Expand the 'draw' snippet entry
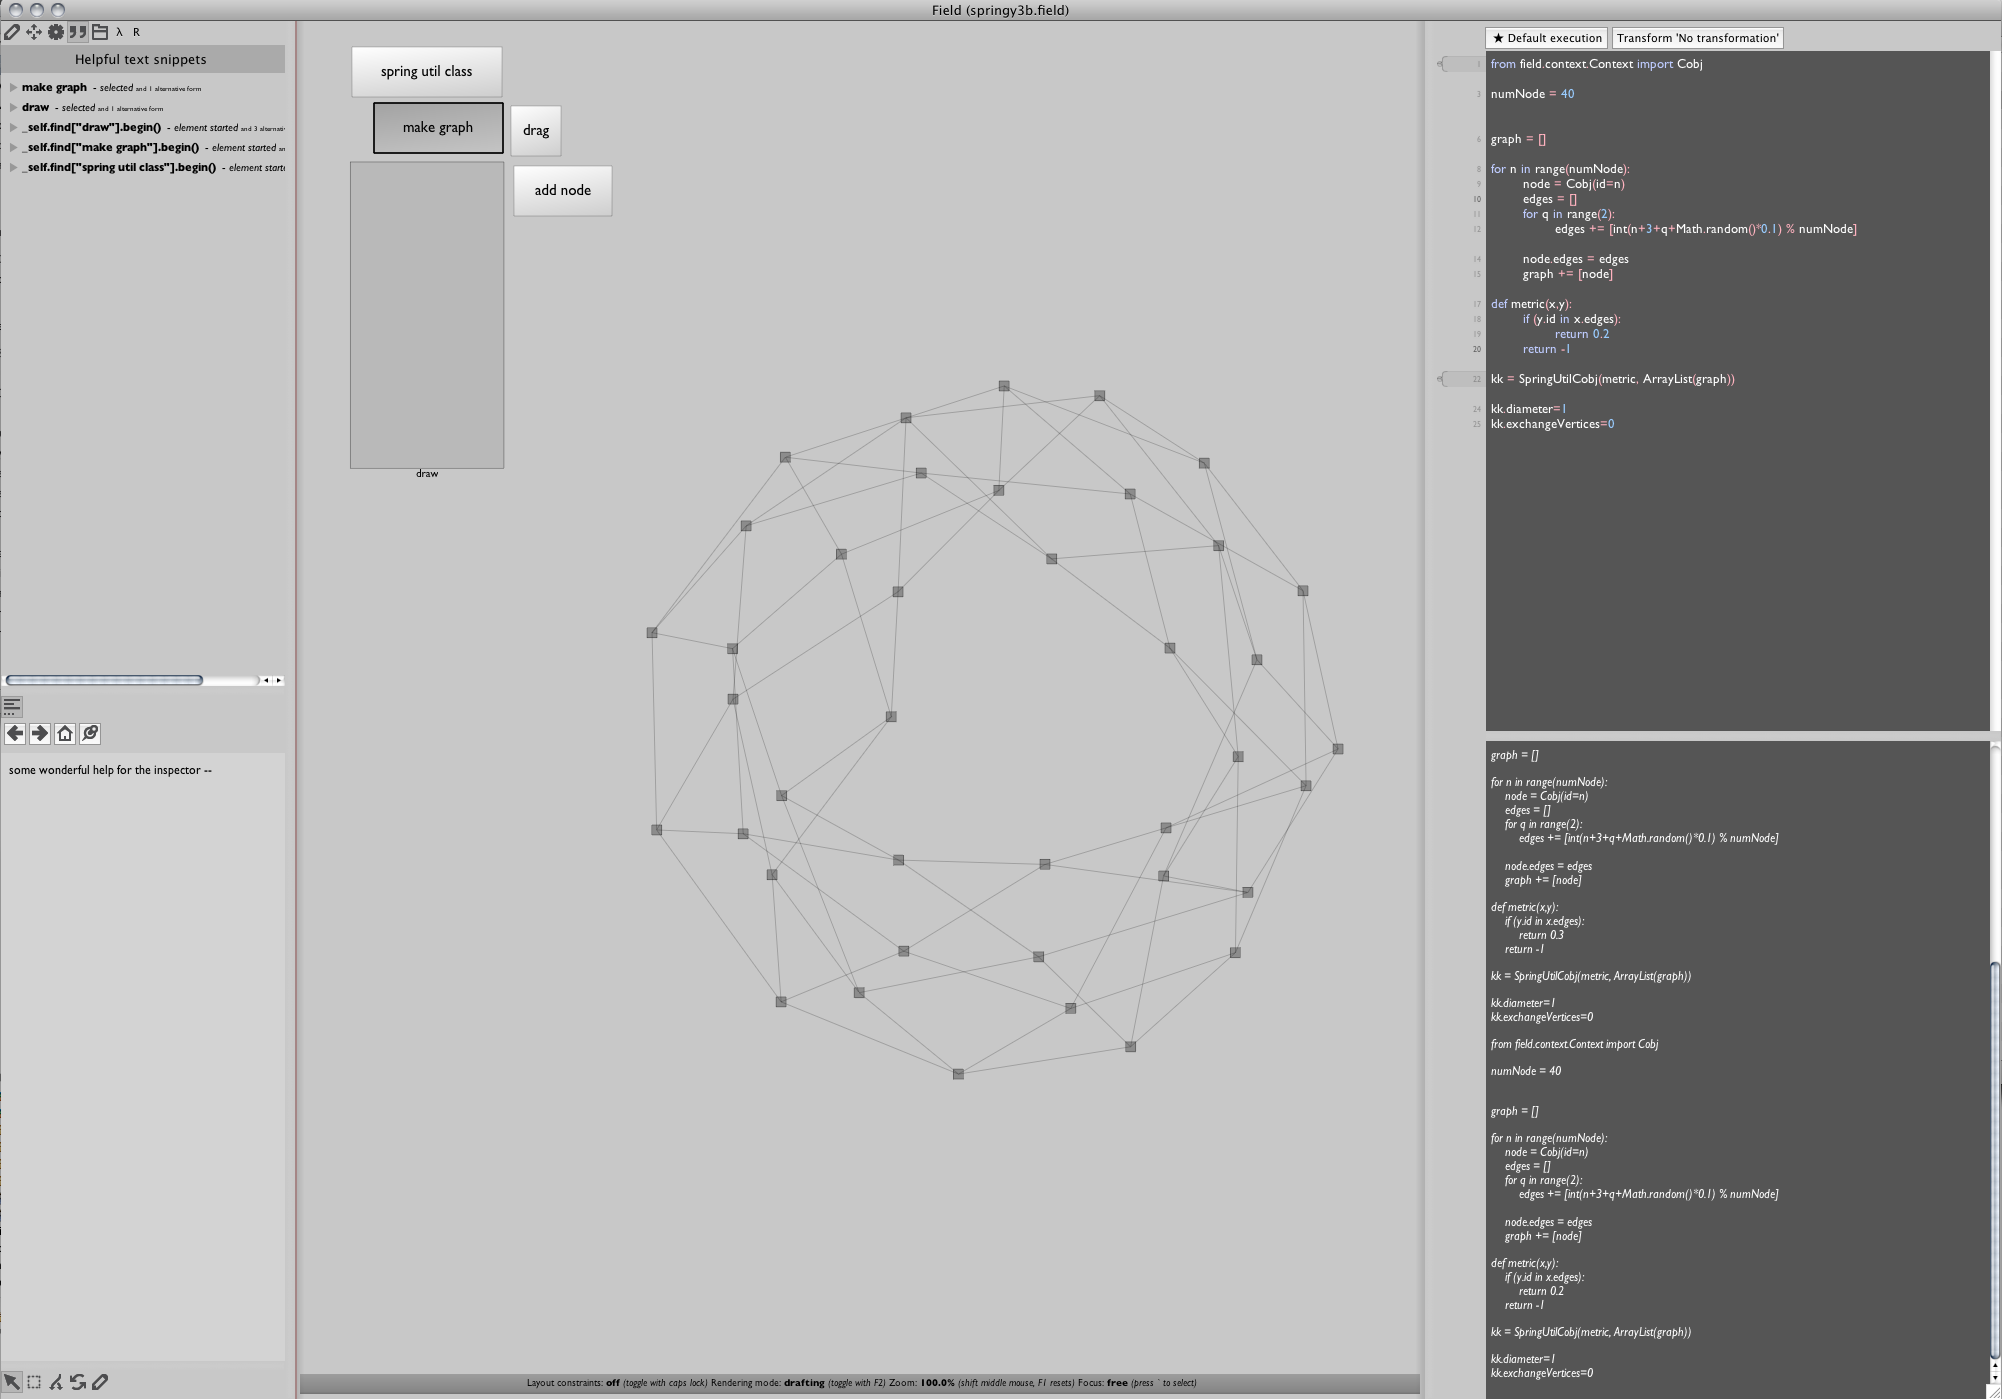Viewport: 2002px width, 1399px height. click(14, 108)
